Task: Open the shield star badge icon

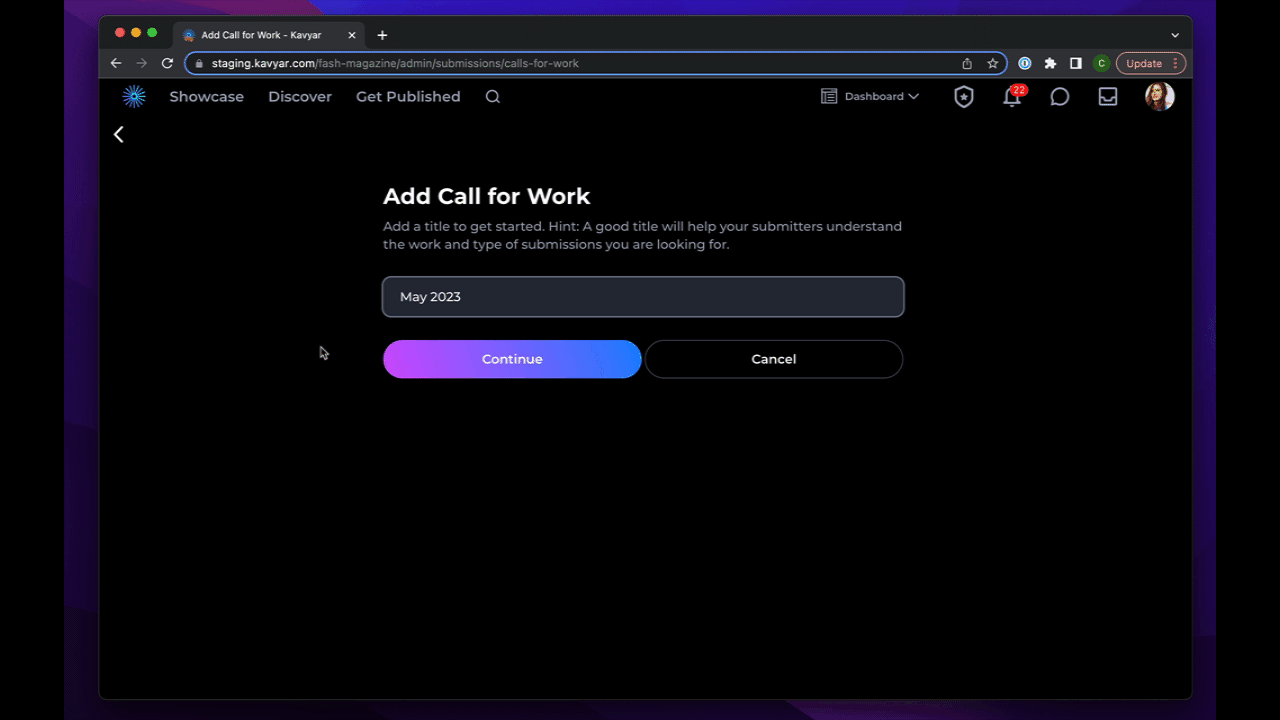Action: point(964,96)
